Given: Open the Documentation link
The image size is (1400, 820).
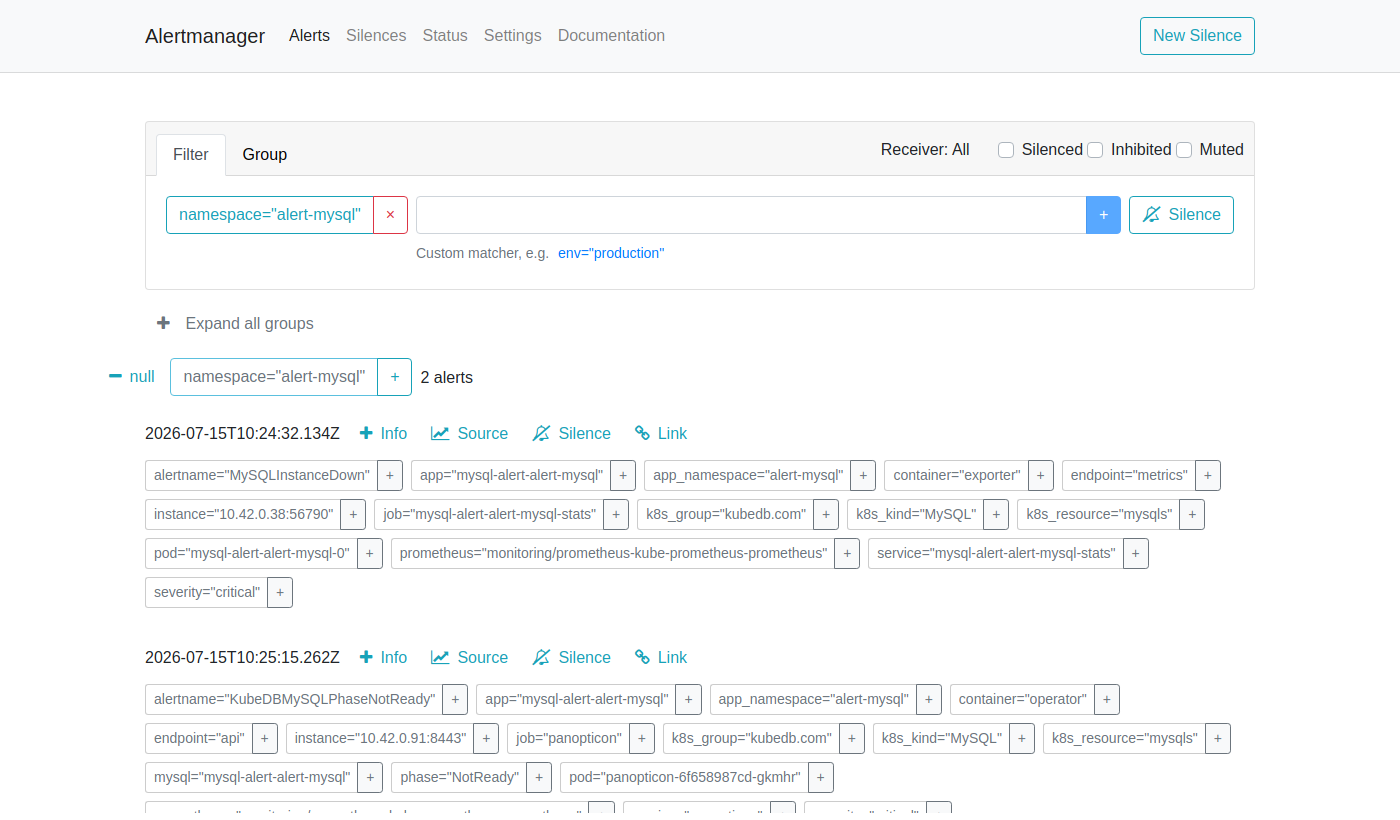Looking at the screenshot, I should (611, 35).
